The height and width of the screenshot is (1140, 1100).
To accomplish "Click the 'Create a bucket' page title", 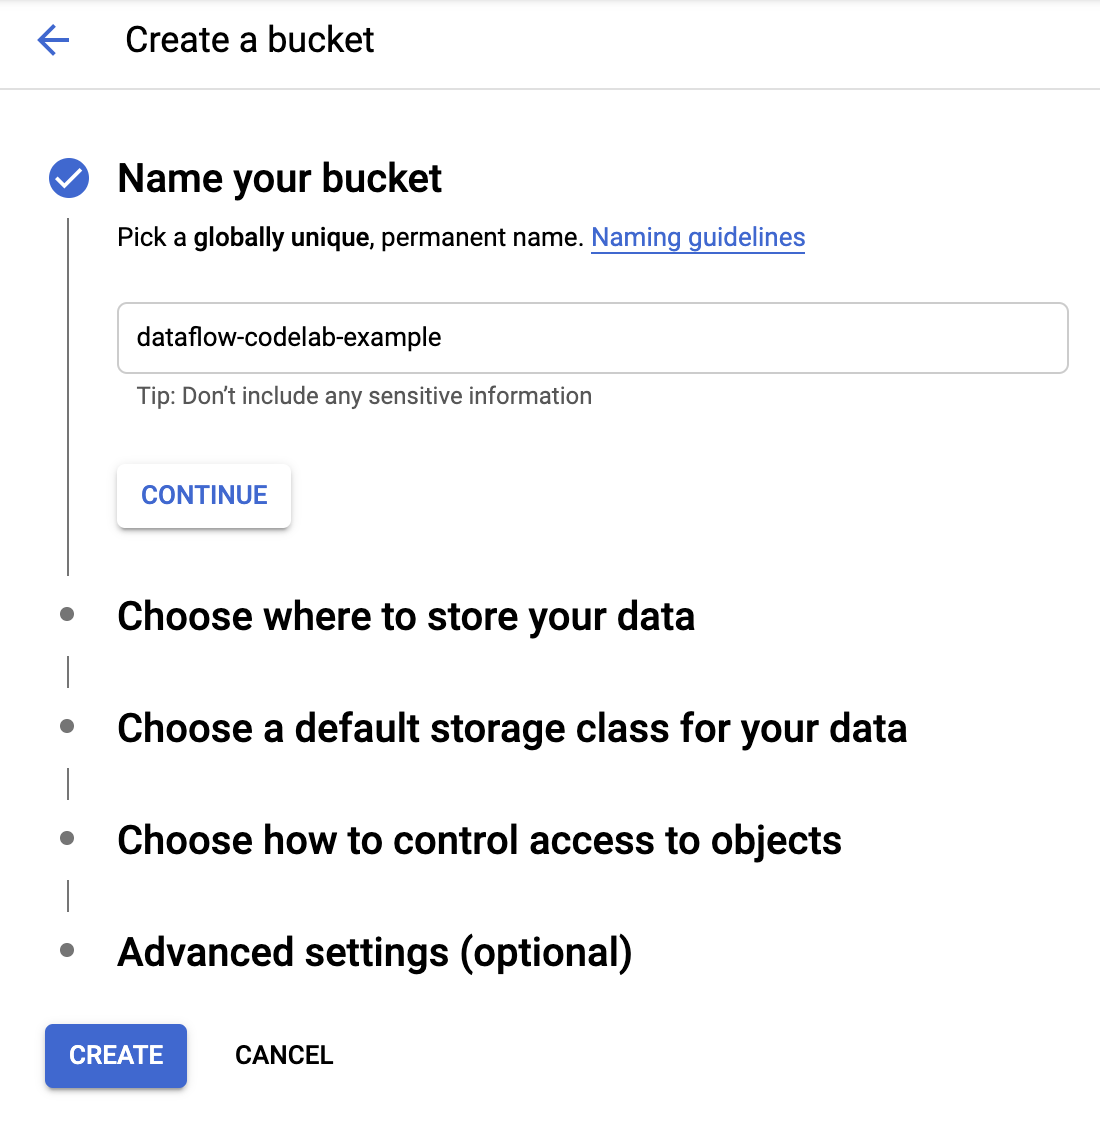I will [249, 40].
